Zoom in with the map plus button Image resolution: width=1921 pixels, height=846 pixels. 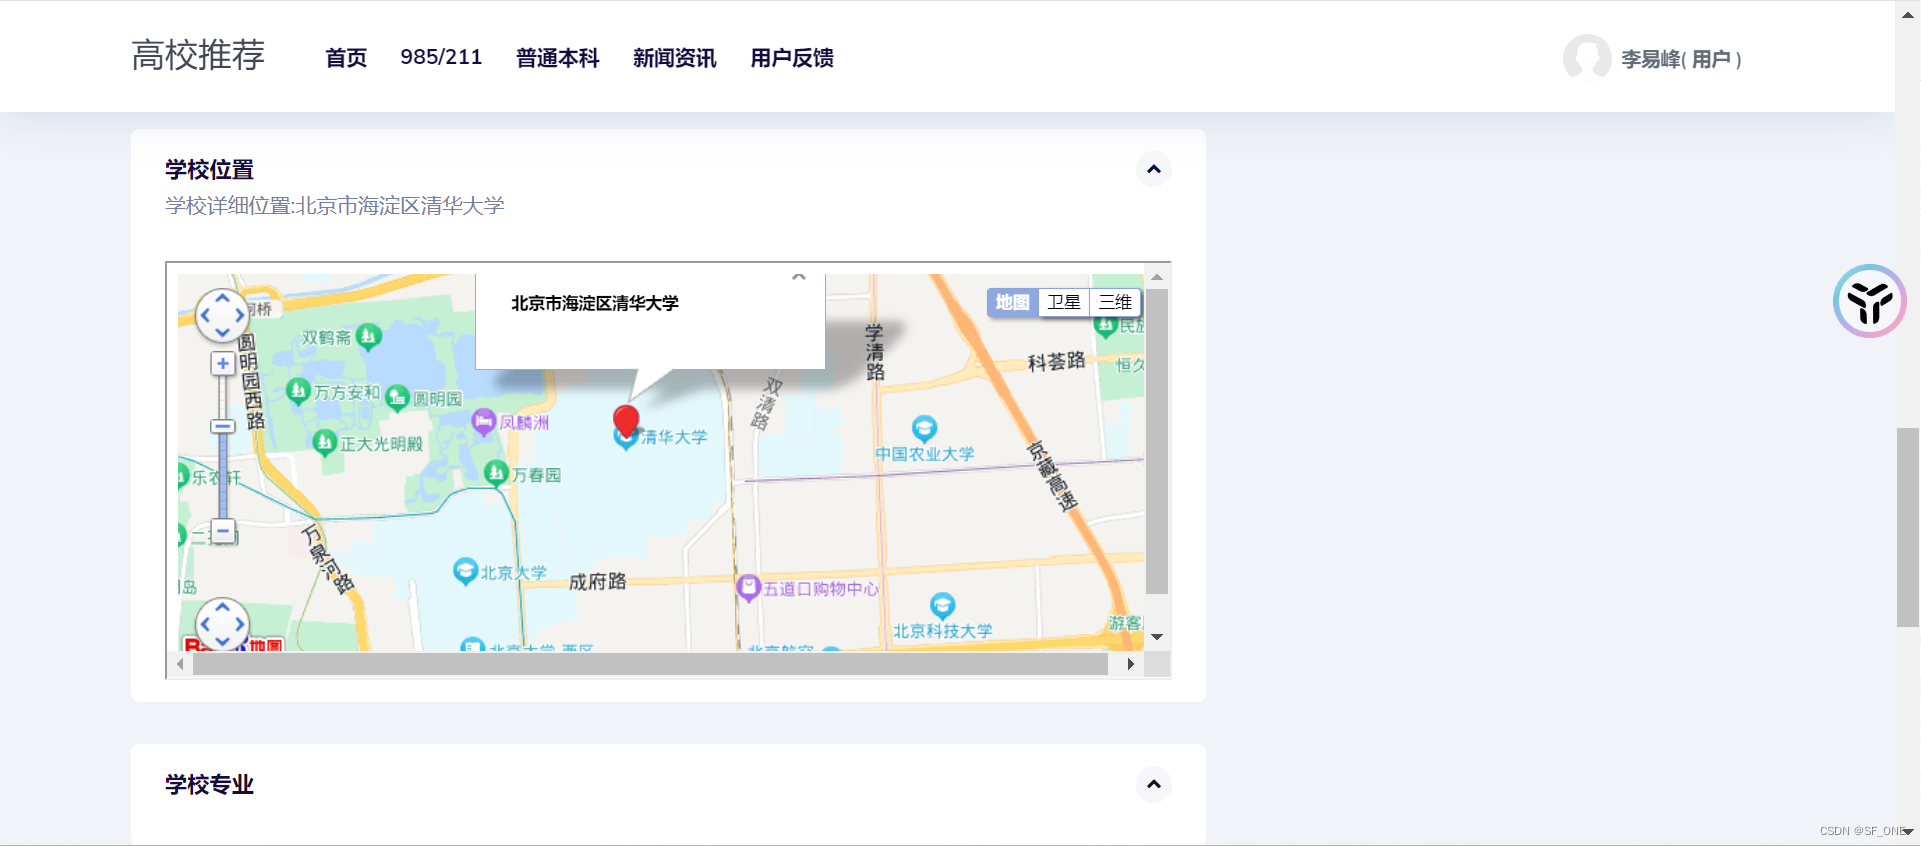click(223, 363)
